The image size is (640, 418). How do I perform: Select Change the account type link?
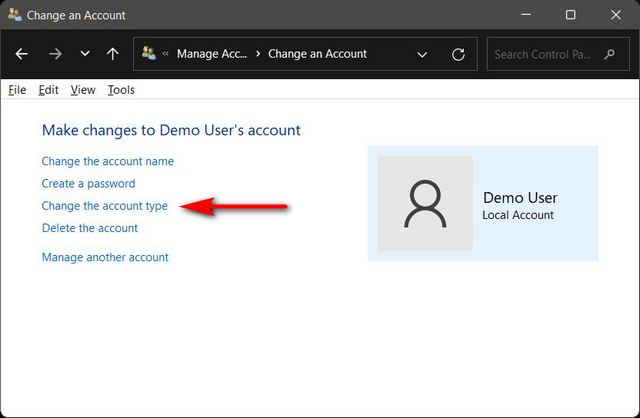[x=104, y=206]
